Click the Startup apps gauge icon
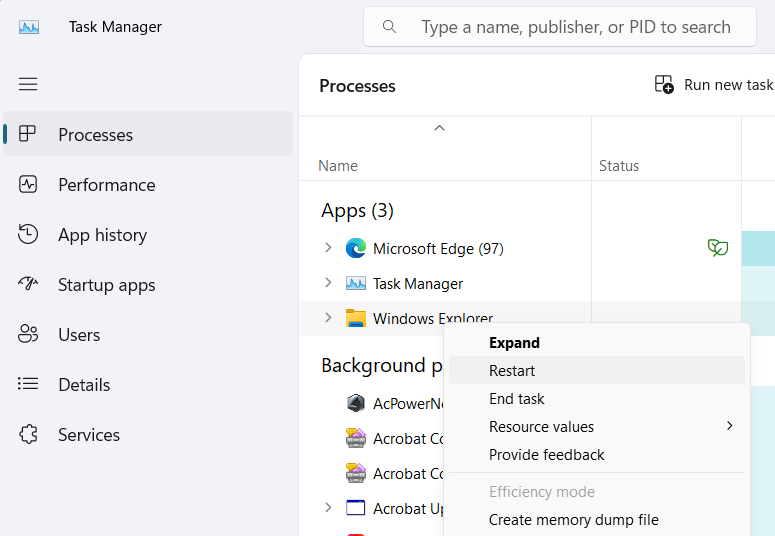The width and height of the screenshot is (775, 536). [x=28, y=283]
